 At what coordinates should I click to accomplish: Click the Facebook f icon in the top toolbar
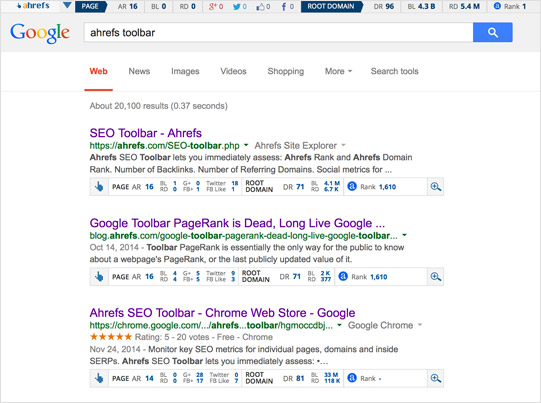click(284, 7)
